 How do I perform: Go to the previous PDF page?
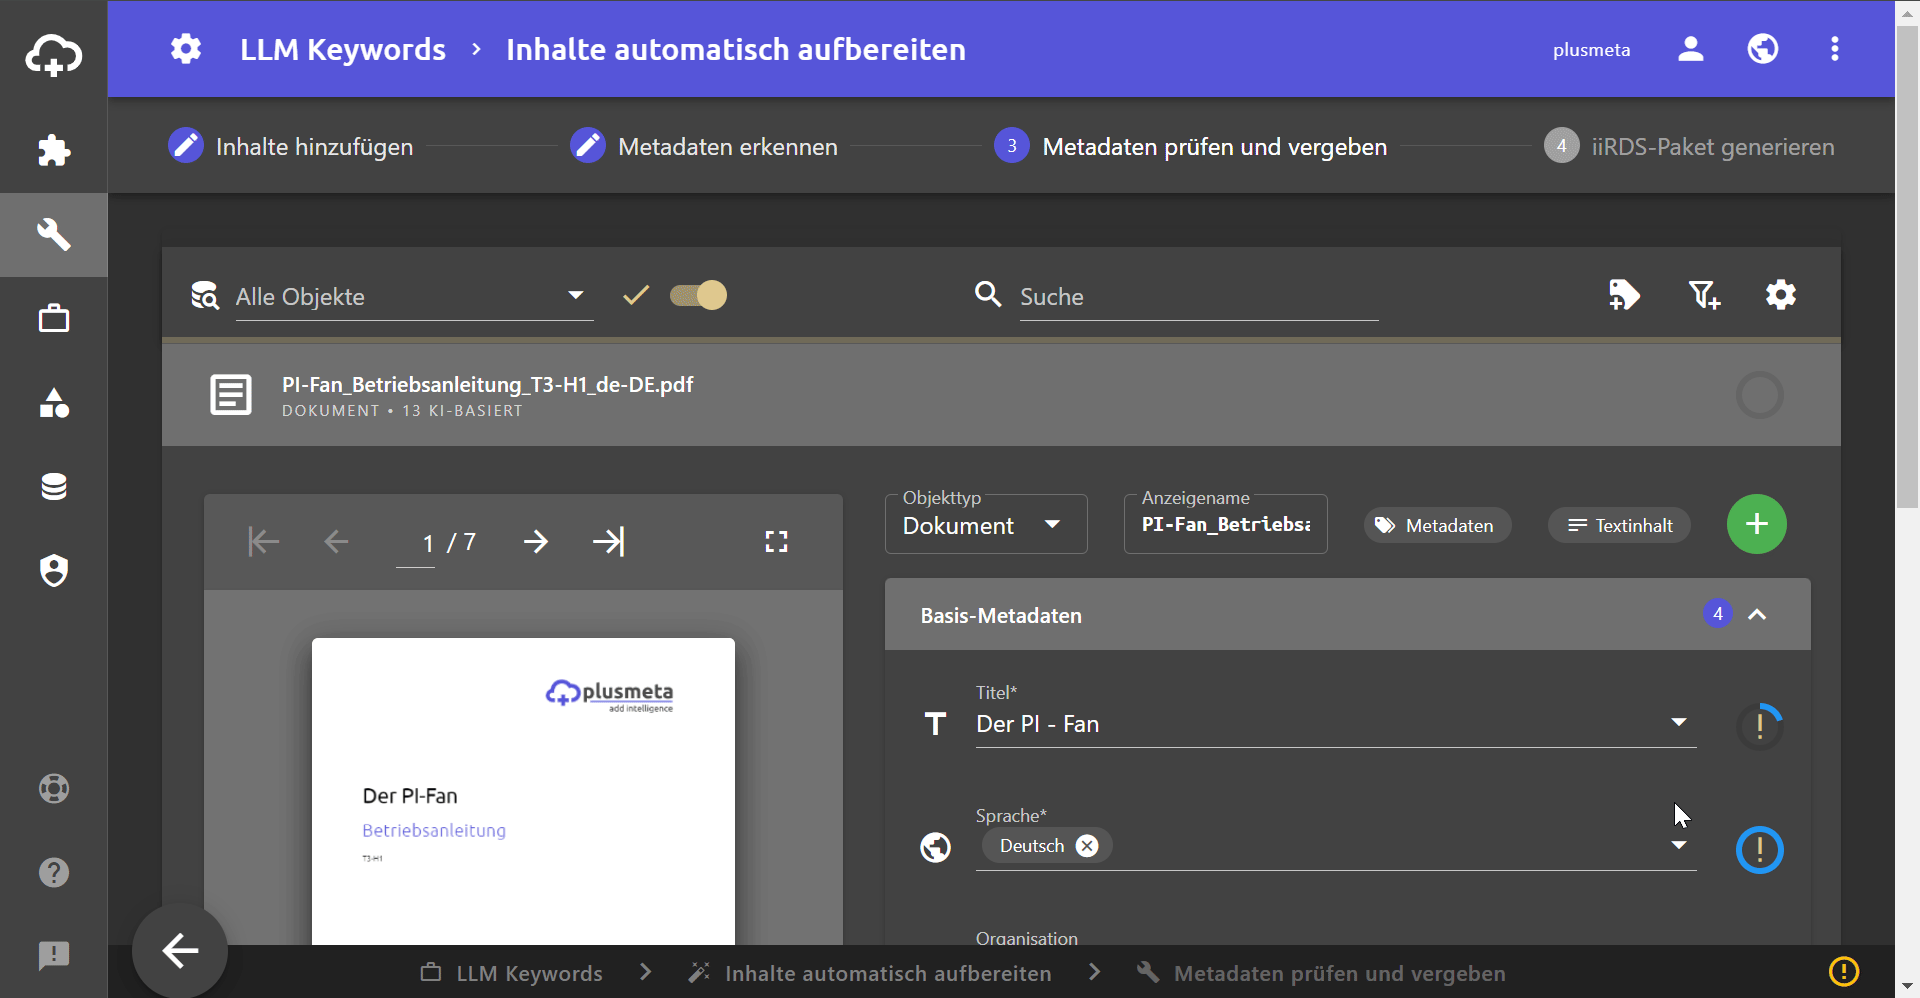[336, 542]
